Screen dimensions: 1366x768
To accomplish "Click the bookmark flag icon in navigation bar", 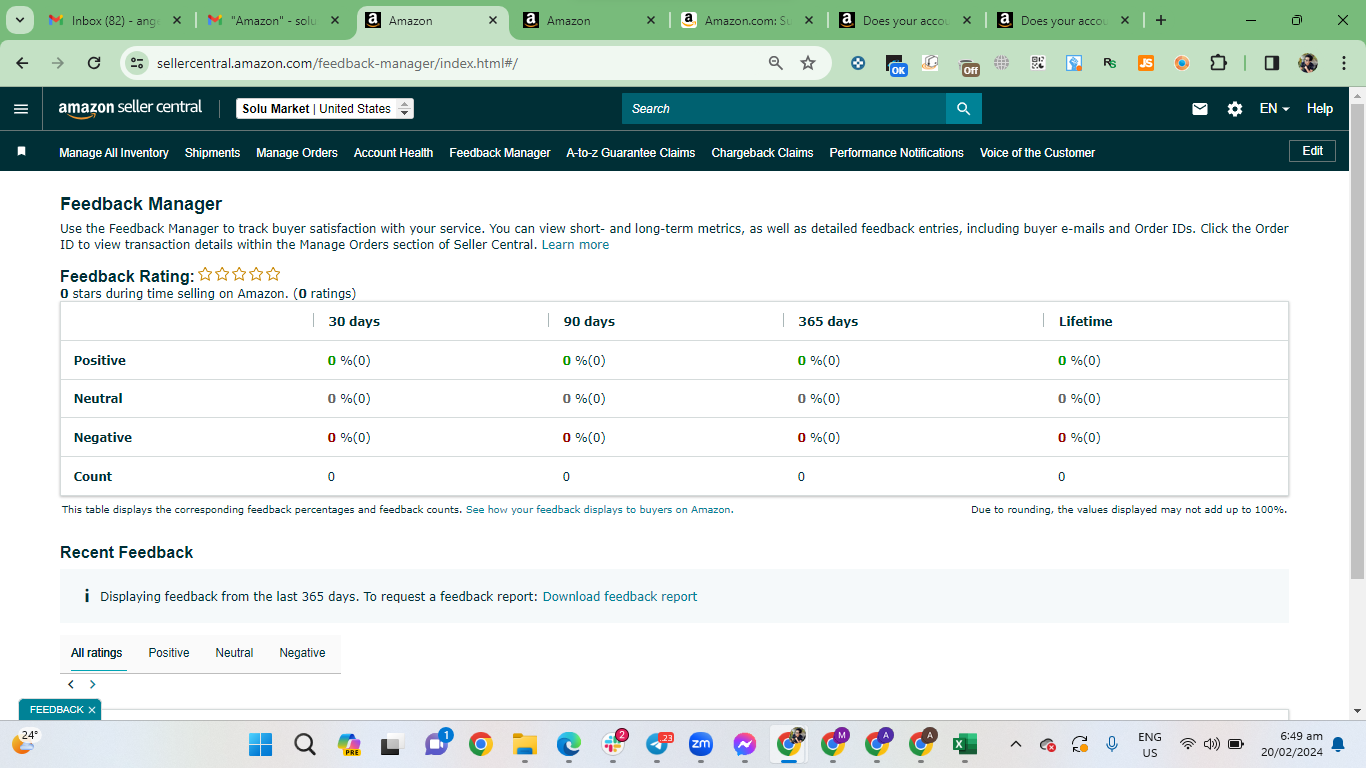I will pyautogui.click(x=21, y=152).
